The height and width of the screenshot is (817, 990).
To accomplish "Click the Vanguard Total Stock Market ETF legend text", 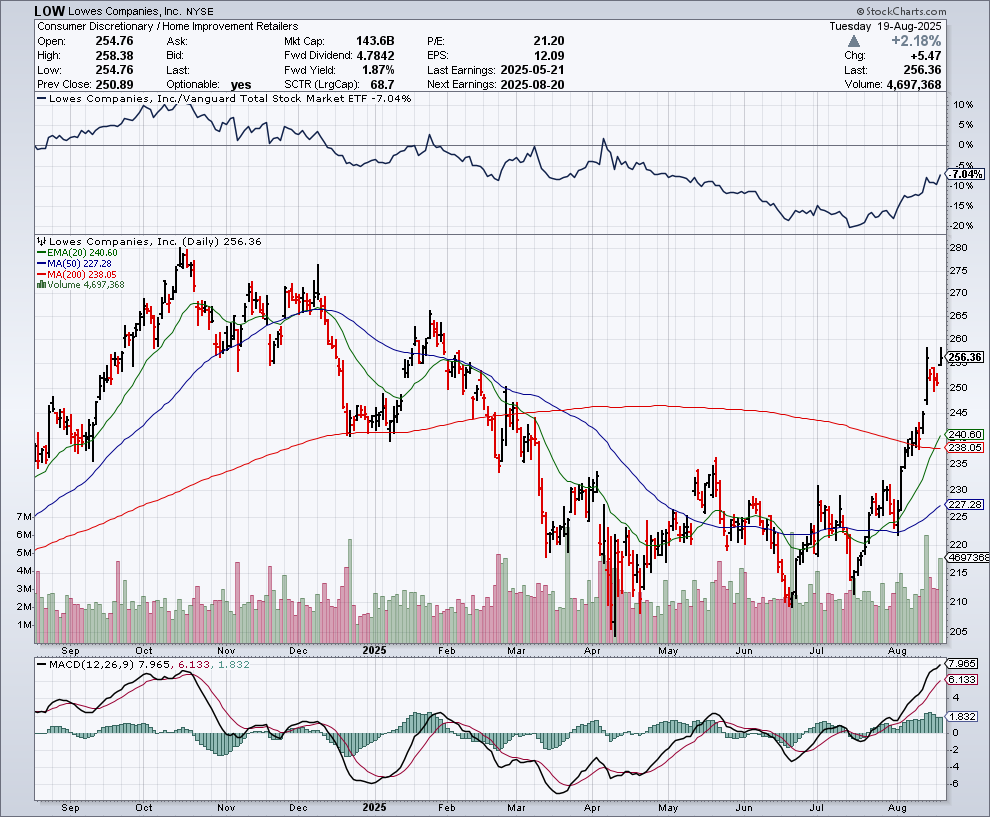I will click(x=230, y=98).
